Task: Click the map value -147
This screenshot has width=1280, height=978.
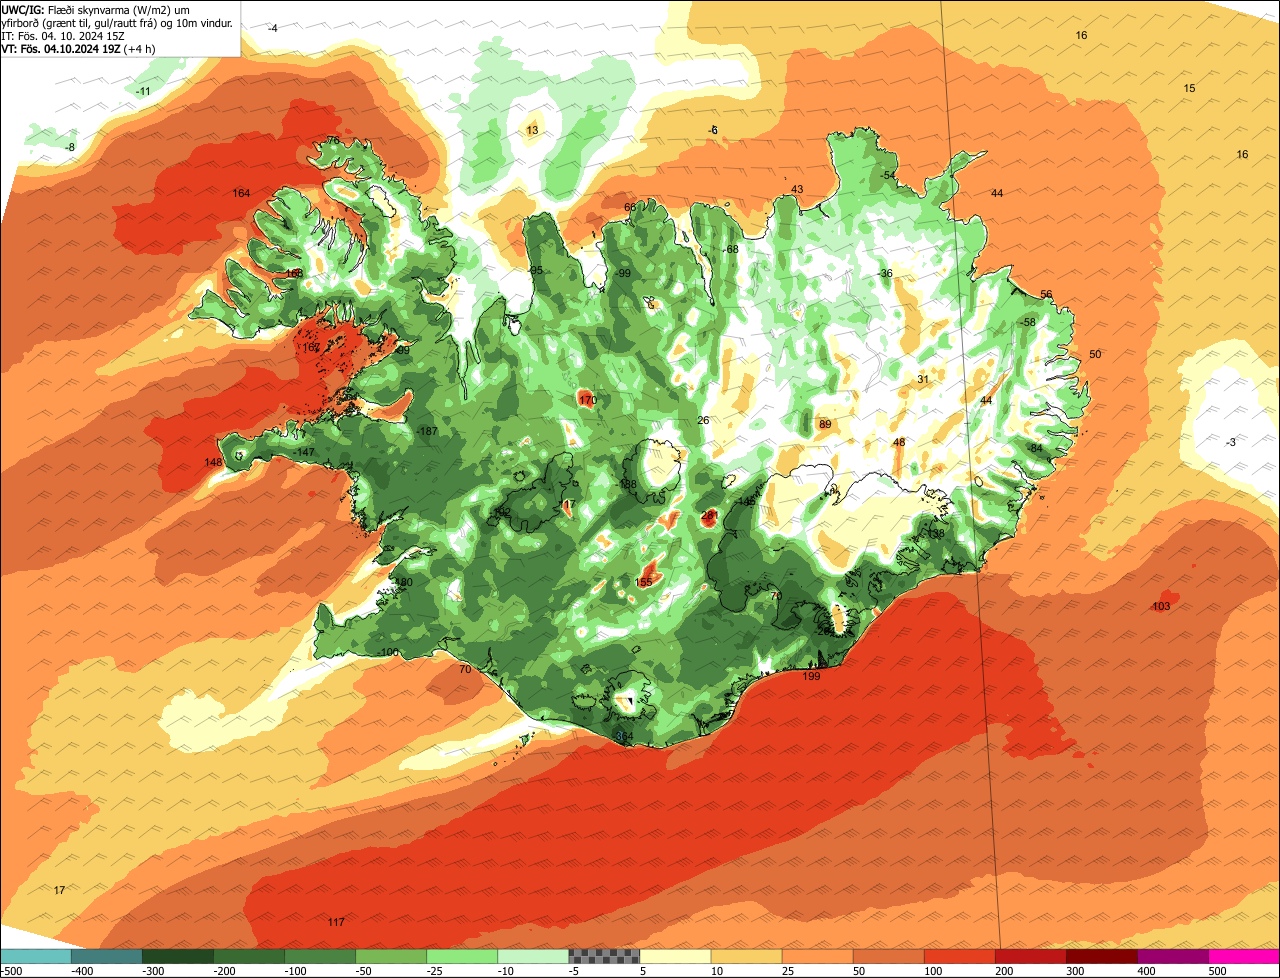Action: [x=304, y=453]
